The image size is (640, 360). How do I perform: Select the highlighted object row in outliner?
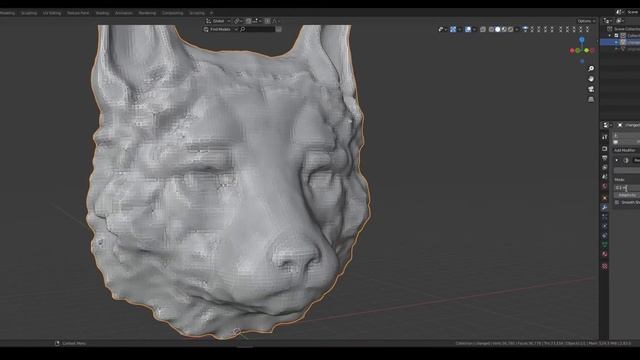620,42
